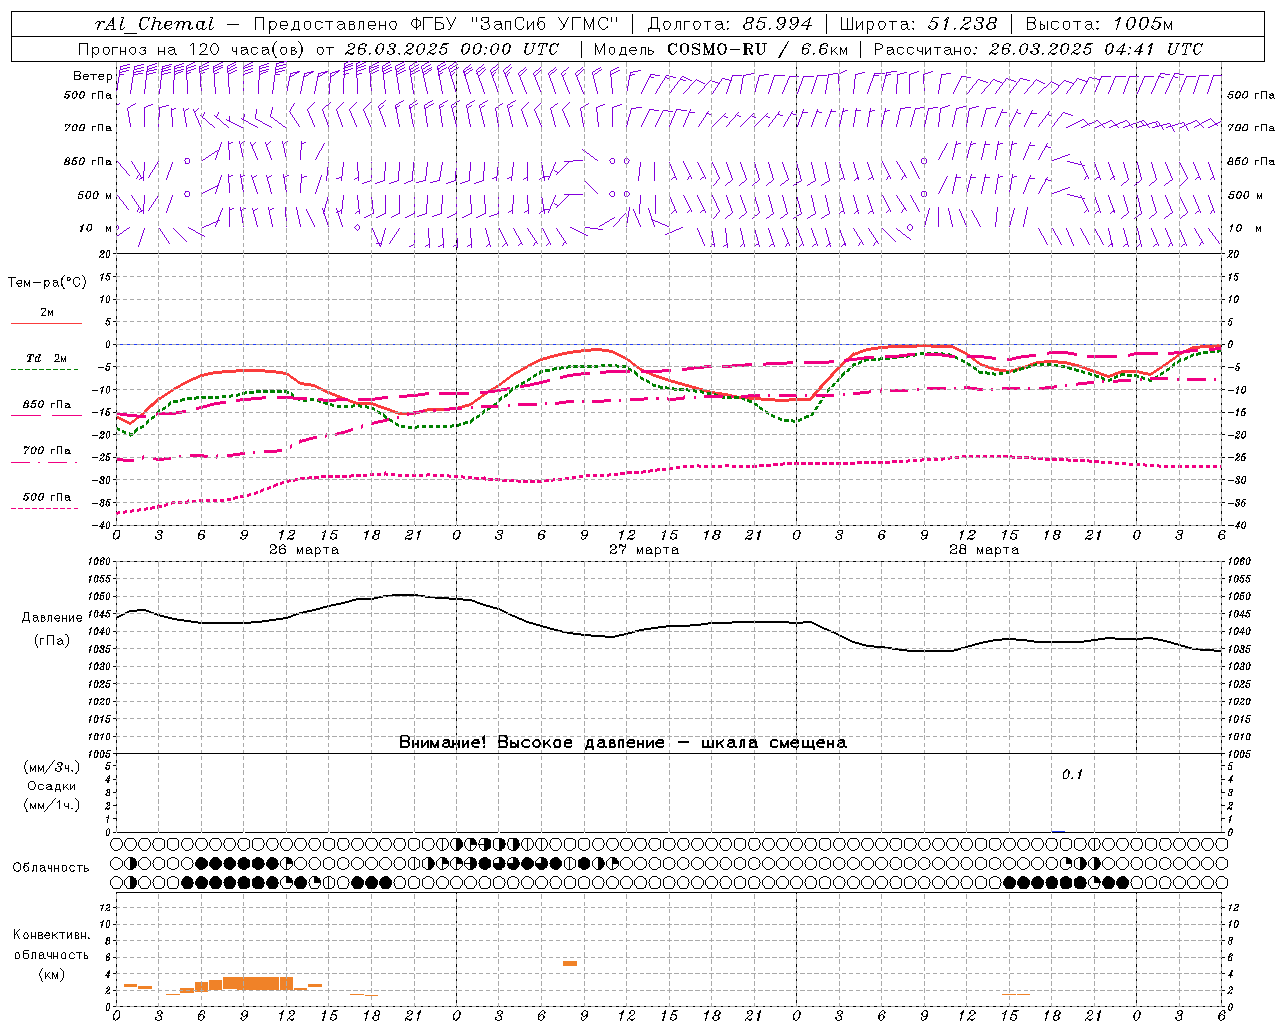Screen dimensions: 1280x1024
Task: Click the elevation text Высота: 1005м
Action: (1099, 24)
